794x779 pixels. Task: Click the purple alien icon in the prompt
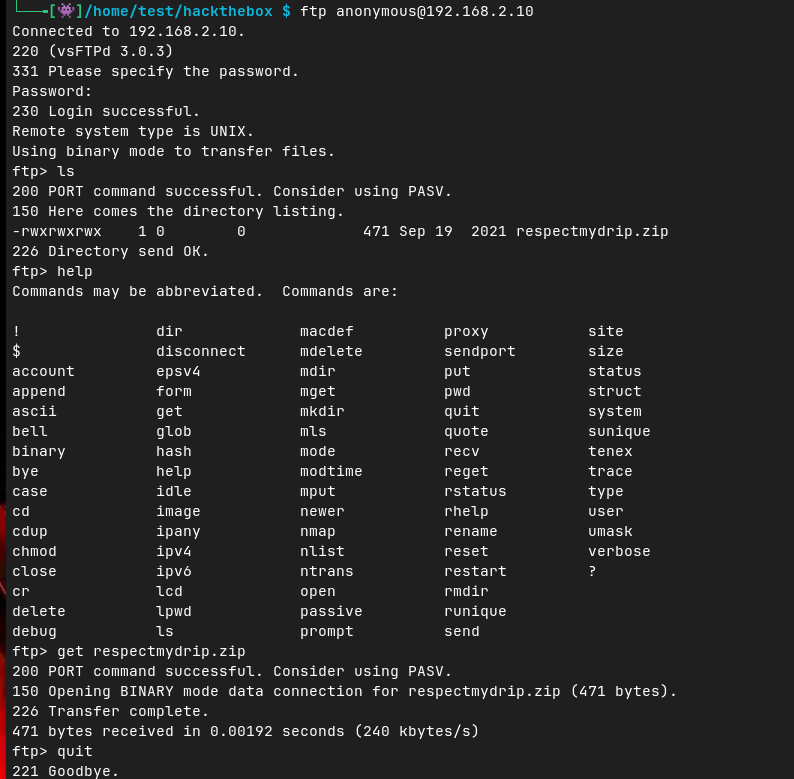click(65, 11)
